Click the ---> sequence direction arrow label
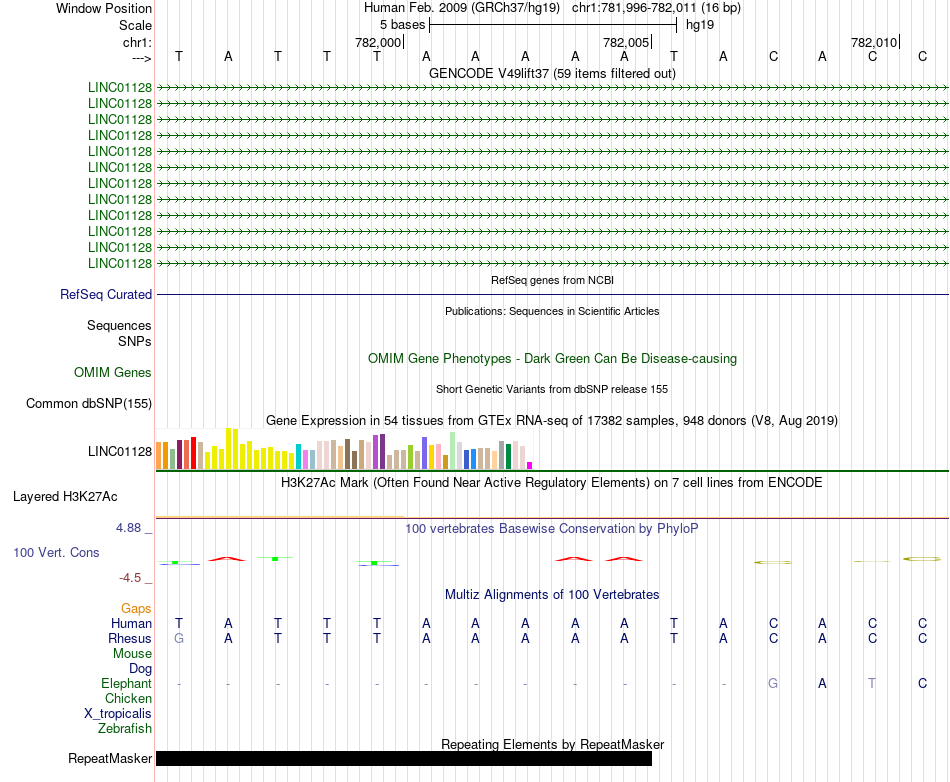 click(x=141, y=58)
